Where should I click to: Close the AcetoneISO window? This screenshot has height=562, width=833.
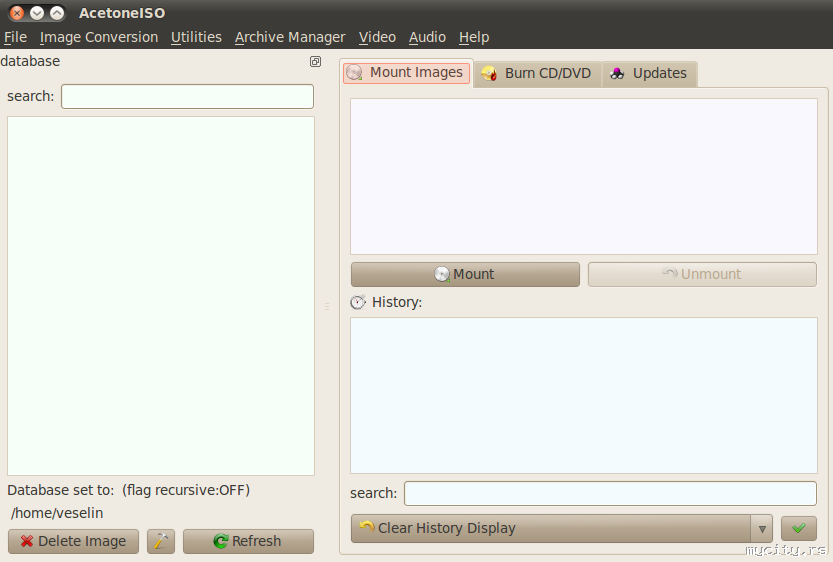[x=17, y=13]
